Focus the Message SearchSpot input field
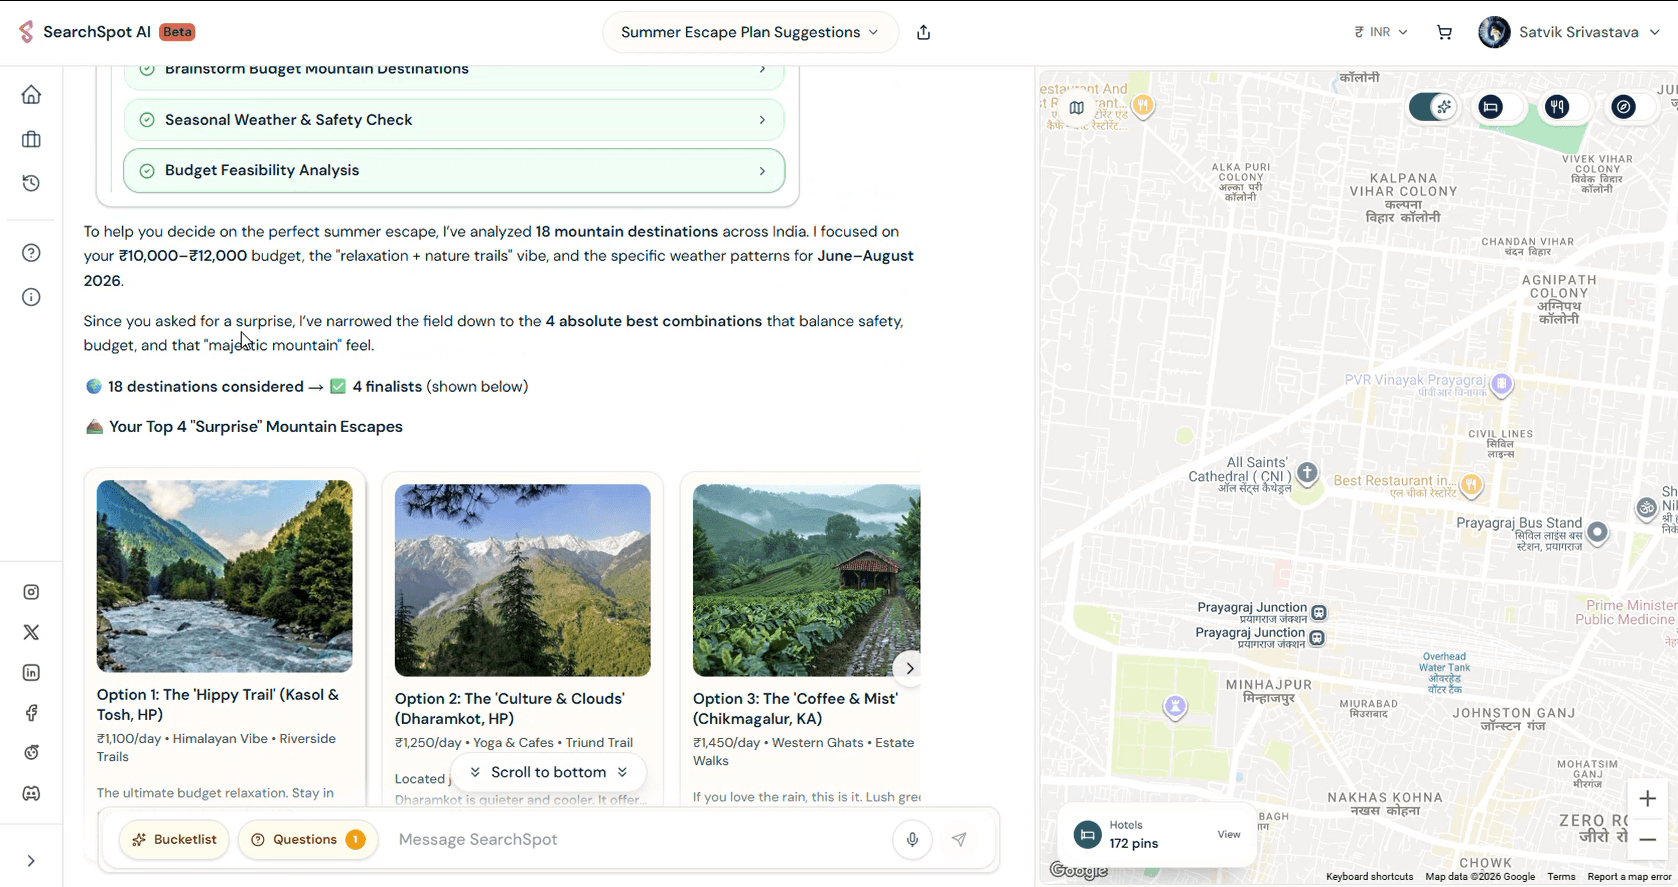Image resolution: width=1678 pixels, height=887 pixels. pos(635,839)
